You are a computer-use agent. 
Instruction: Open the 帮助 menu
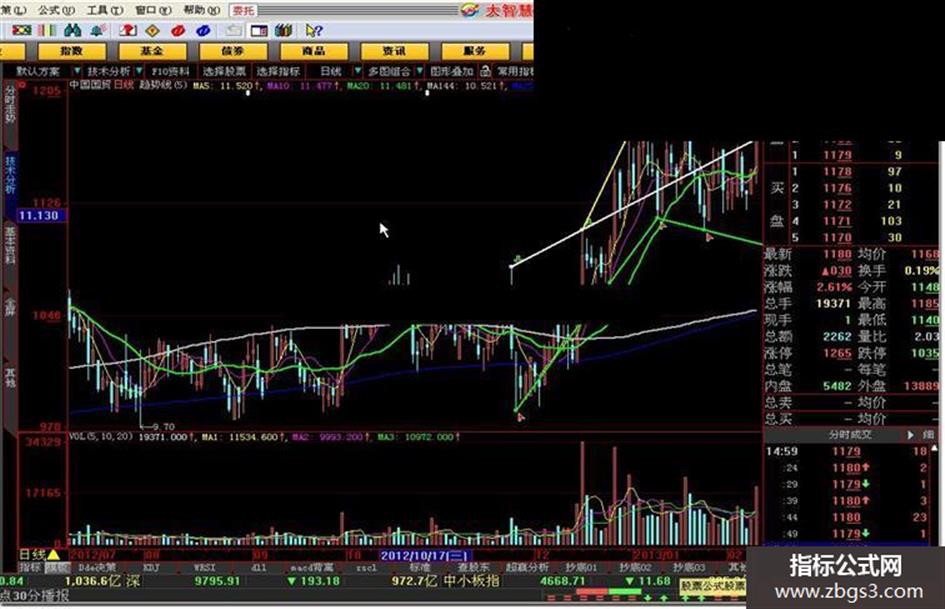click(x=201, y=10)
